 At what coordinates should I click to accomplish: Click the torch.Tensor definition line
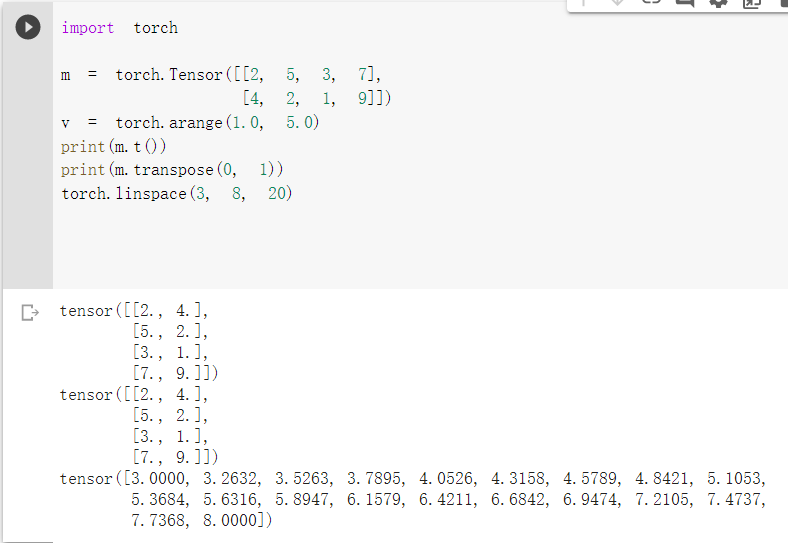[x=220, y=75]
